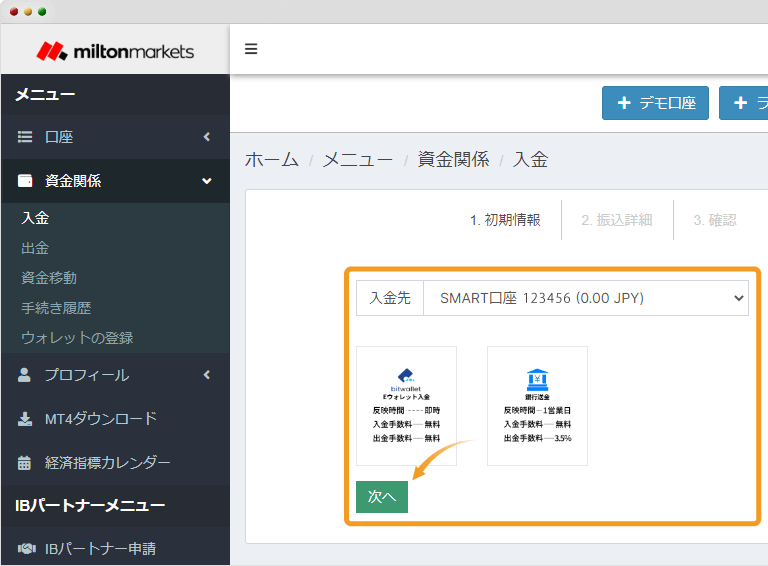Click the IBパートナー申請 handshake icon
The width and height of the screenshot is (768, 566).
(26, 549)
